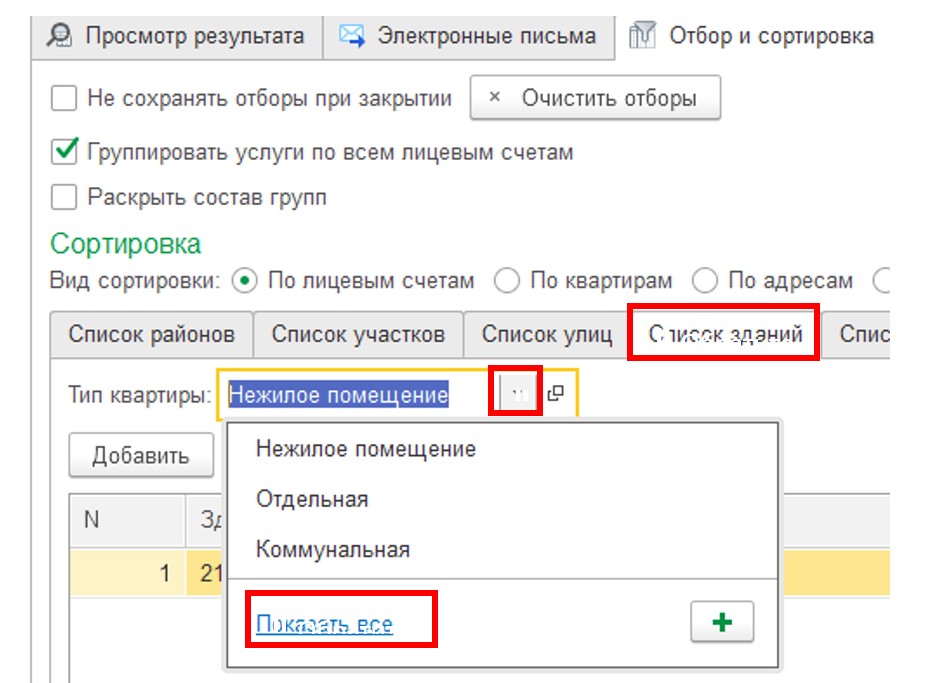The image size is (926, 683).
Task: Click the filter icon on Отбор и сортировка
Action: 643,35
